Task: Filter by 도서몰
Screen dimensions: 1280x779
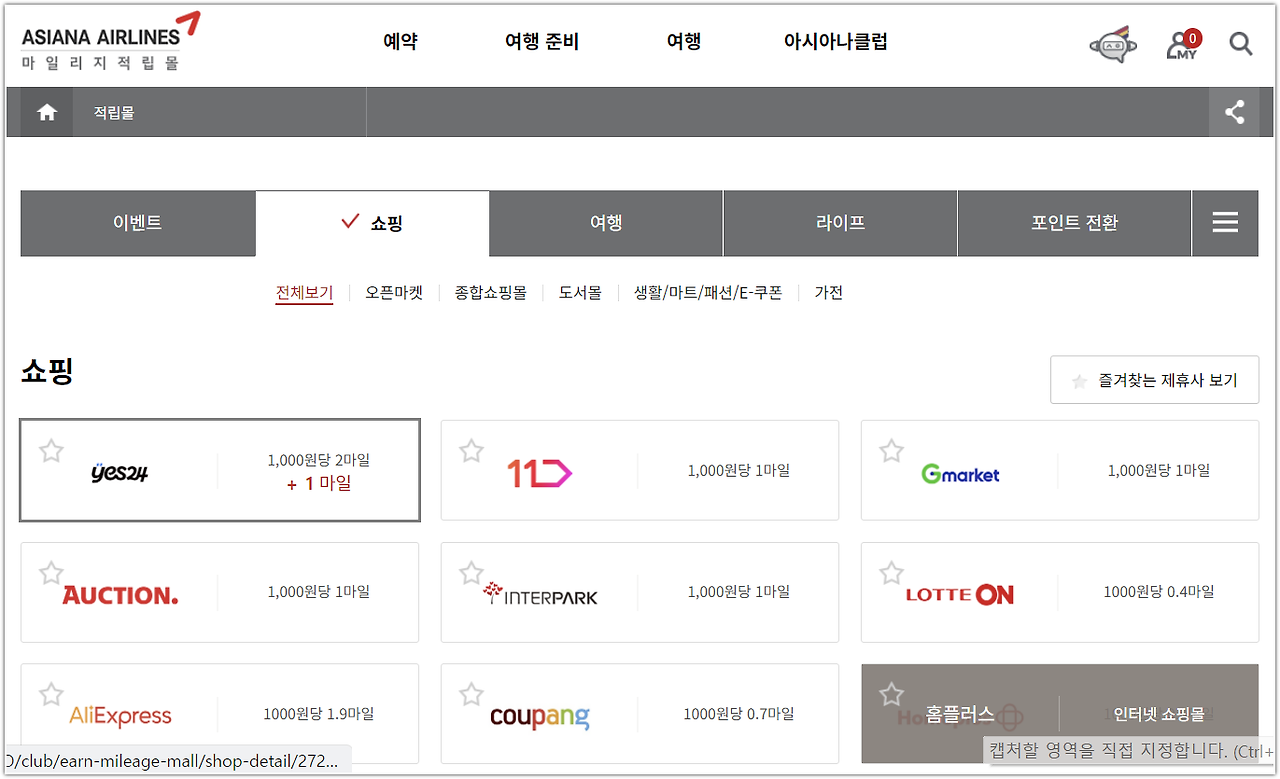Action: pos(580,293)
